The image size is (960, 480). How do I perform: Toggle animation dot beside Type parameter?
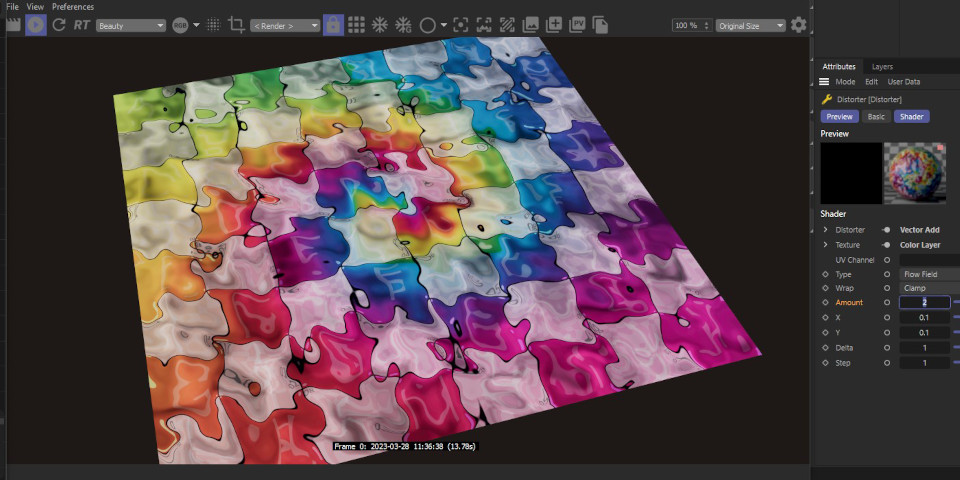[825, 274]
